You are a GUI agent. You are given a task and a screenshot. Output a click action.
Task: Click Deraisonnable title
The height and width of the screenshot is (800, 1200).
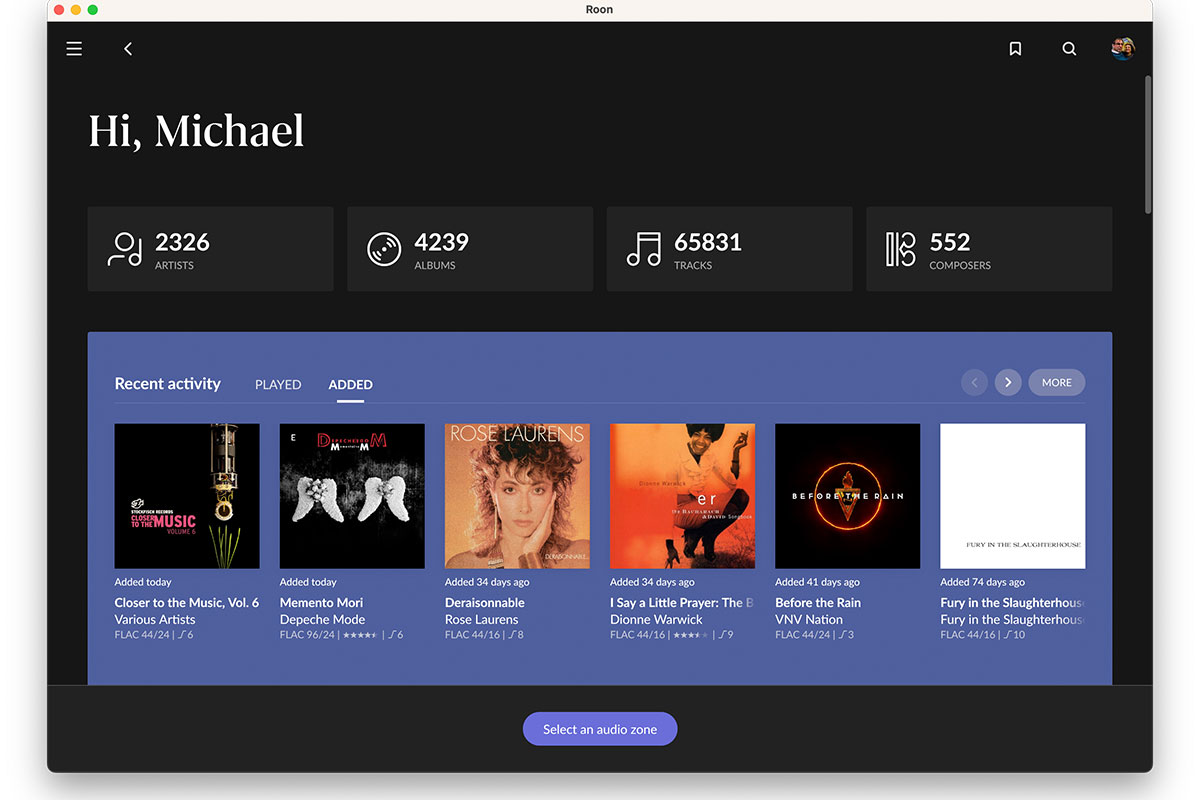pos(485,603)
